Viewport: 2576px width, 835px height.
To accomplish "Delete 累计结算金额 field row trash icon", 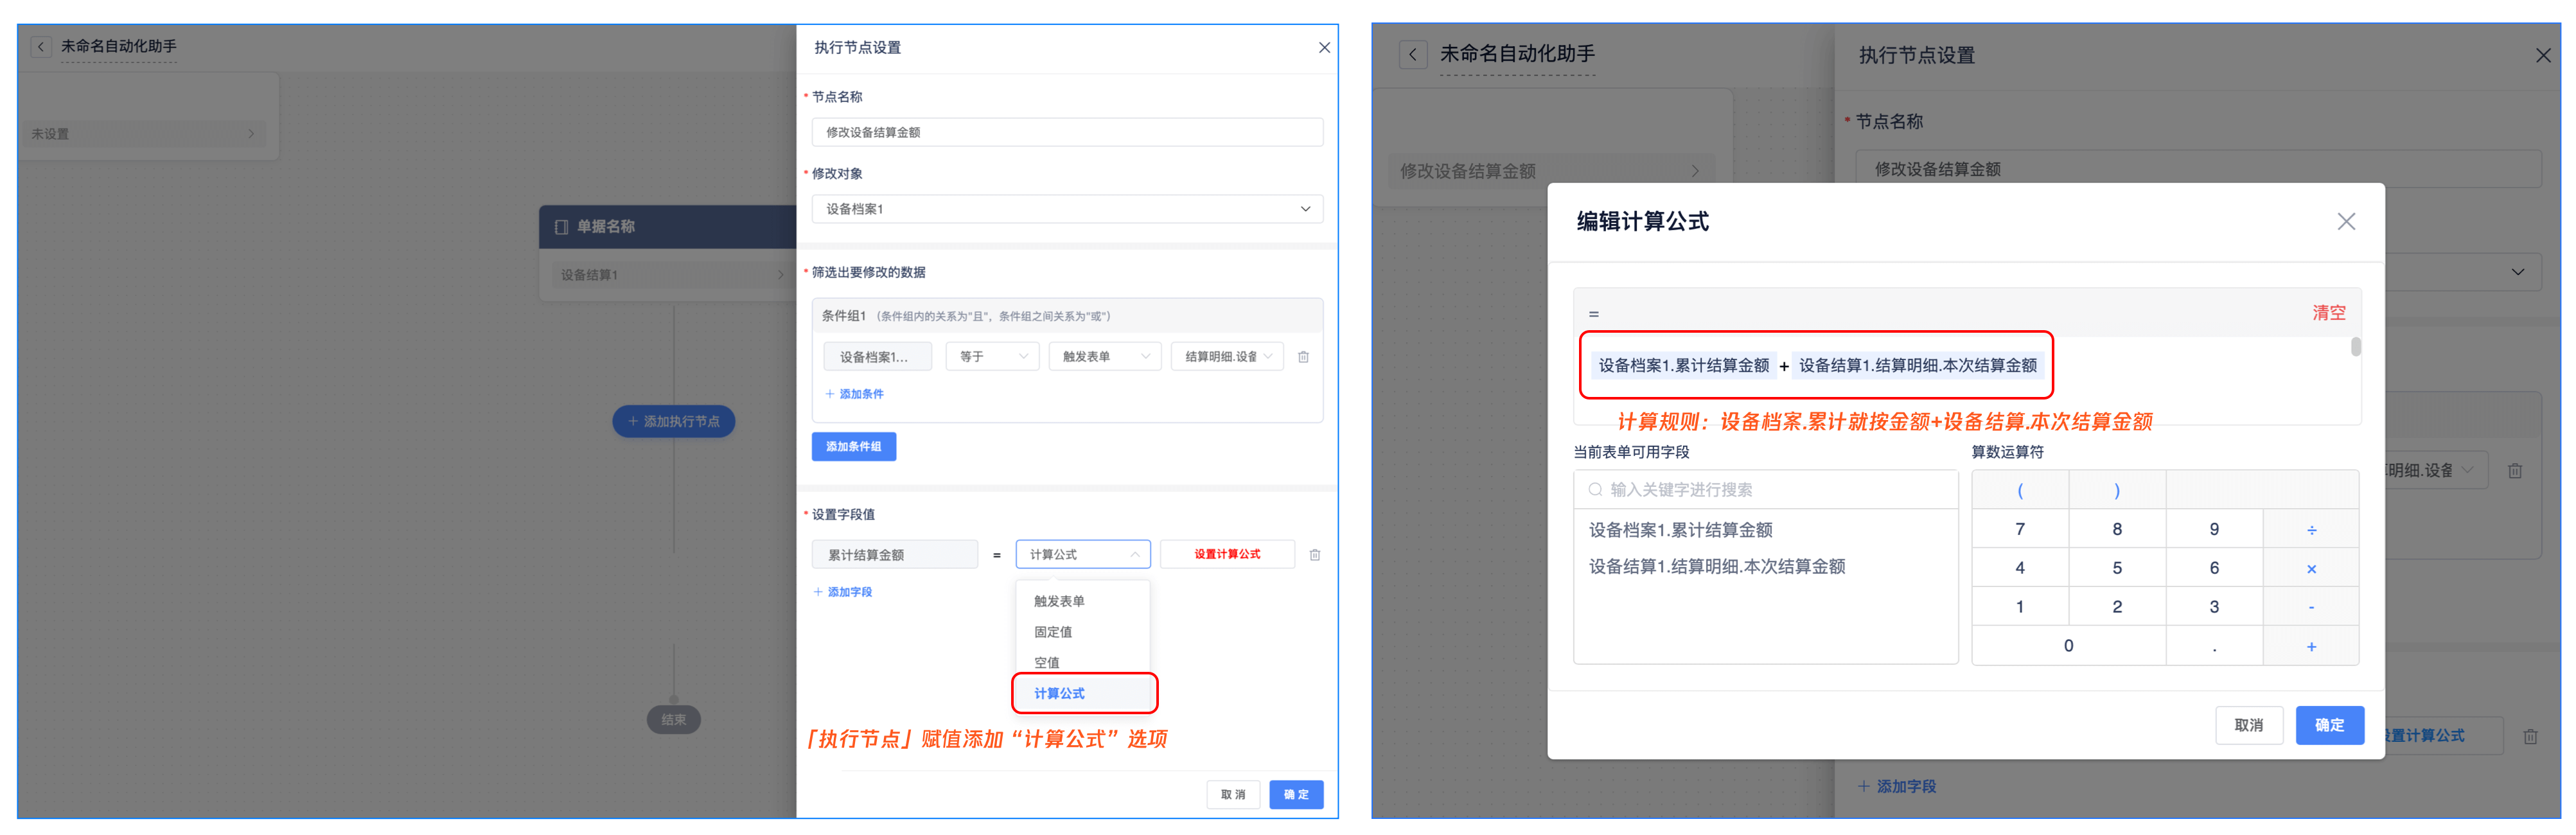I will pyautogui.click(x=1315, y=555).
